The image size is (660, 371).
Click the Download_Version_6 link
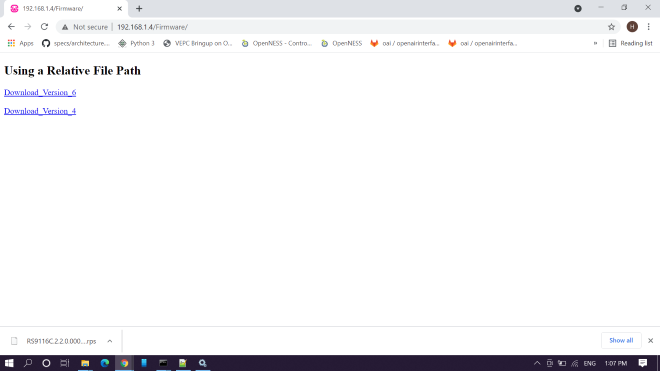[x=40, y=92]
